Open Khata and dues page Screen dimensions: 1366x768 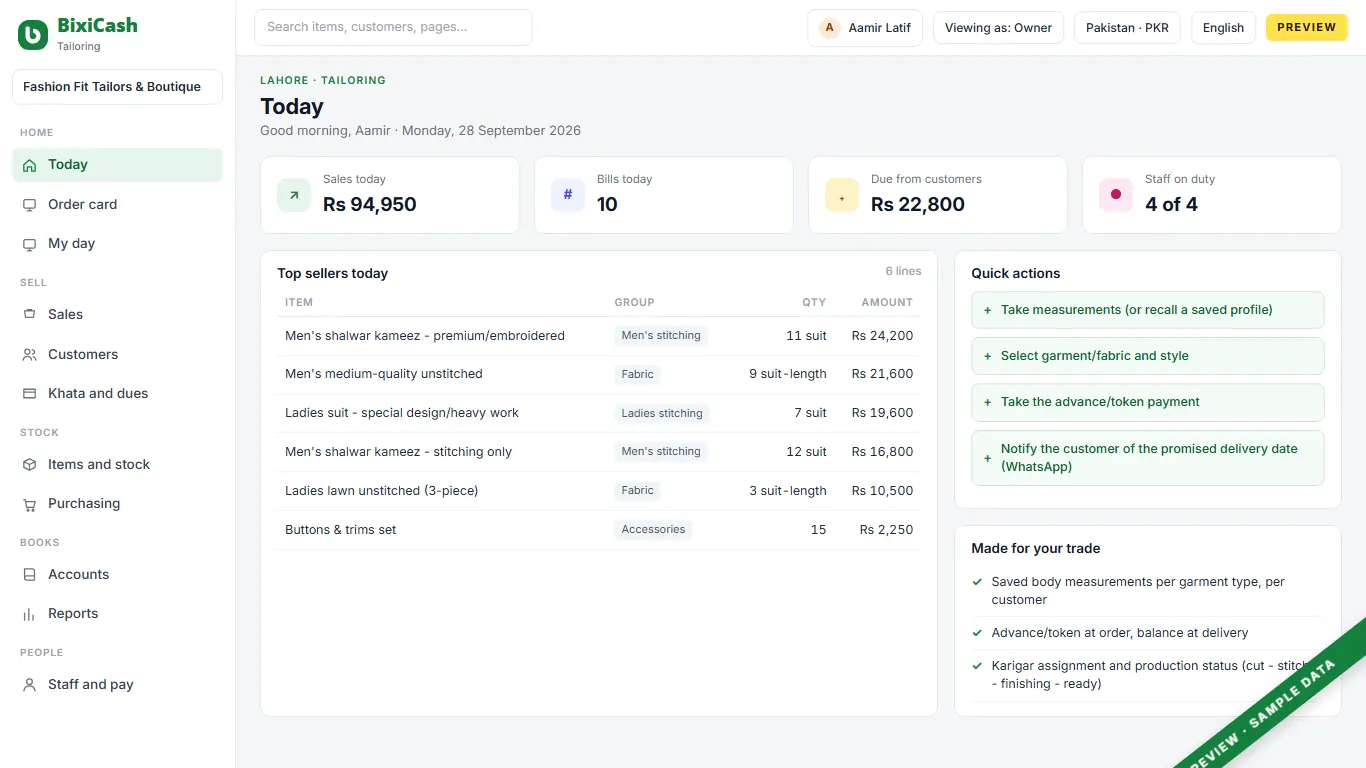[x=117, y=394]
